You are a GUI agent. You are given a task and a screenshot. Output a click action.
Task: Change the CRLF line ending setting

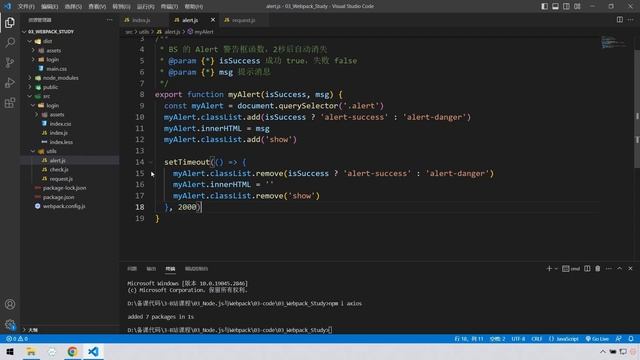coord(536,339)
